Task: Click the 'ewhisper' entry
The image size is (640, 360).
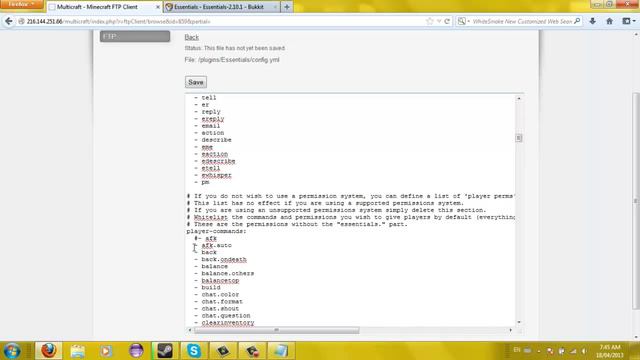Action: pyautogui.click(x=216, y=175)
